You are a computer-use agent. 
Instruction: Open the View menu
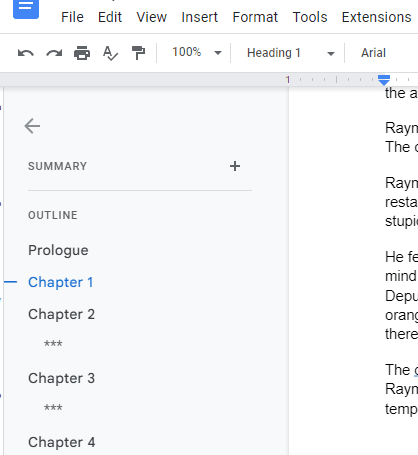tap(152, 17)
